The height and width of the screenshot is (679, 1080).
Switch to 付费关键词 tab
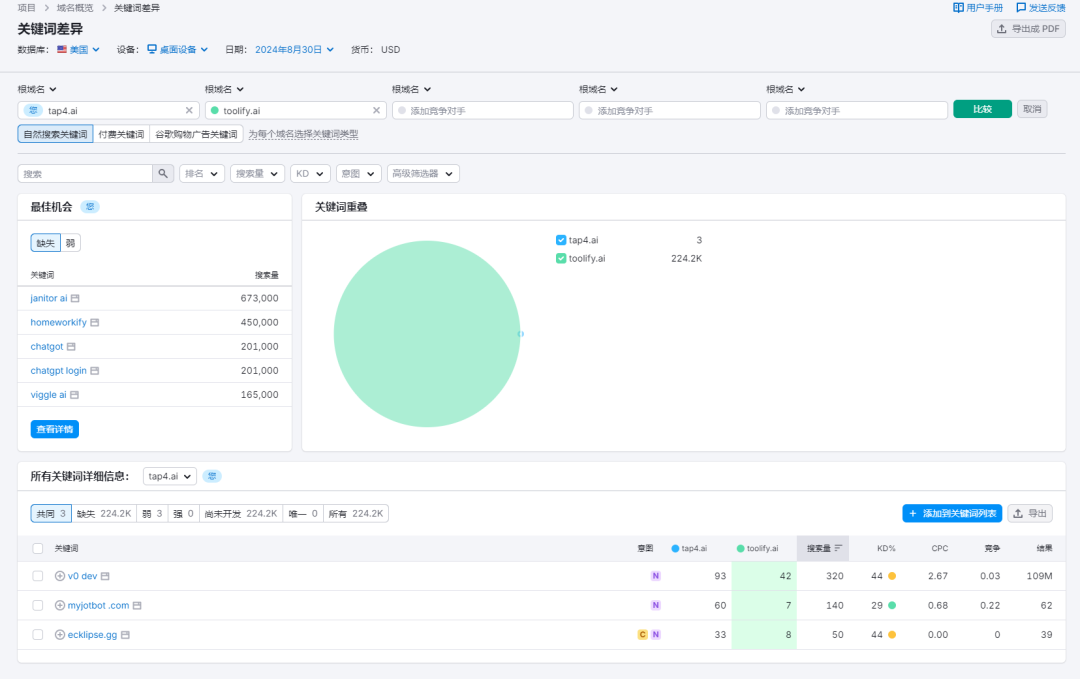(121, 134)
